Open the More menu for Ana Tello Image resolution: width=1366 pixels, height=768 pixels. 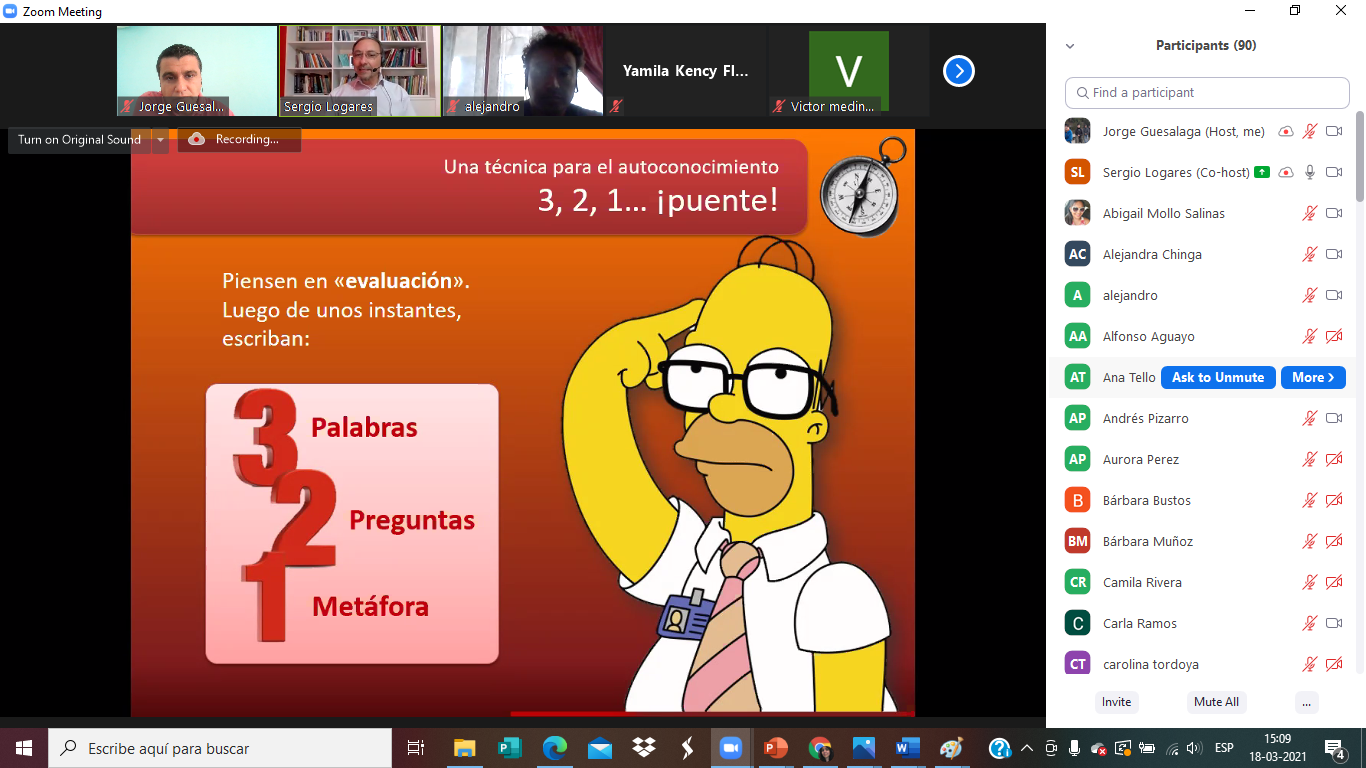(1312, 377)
